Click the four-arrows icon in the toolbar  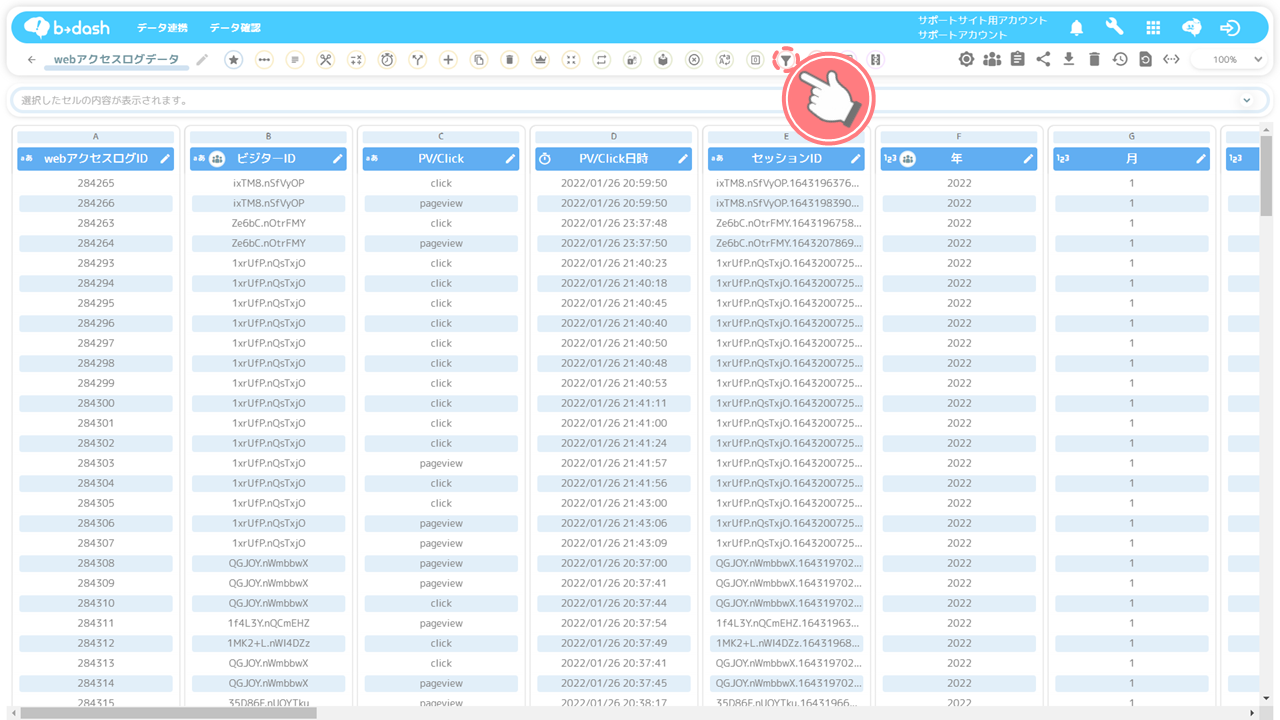tap(571, 60)
